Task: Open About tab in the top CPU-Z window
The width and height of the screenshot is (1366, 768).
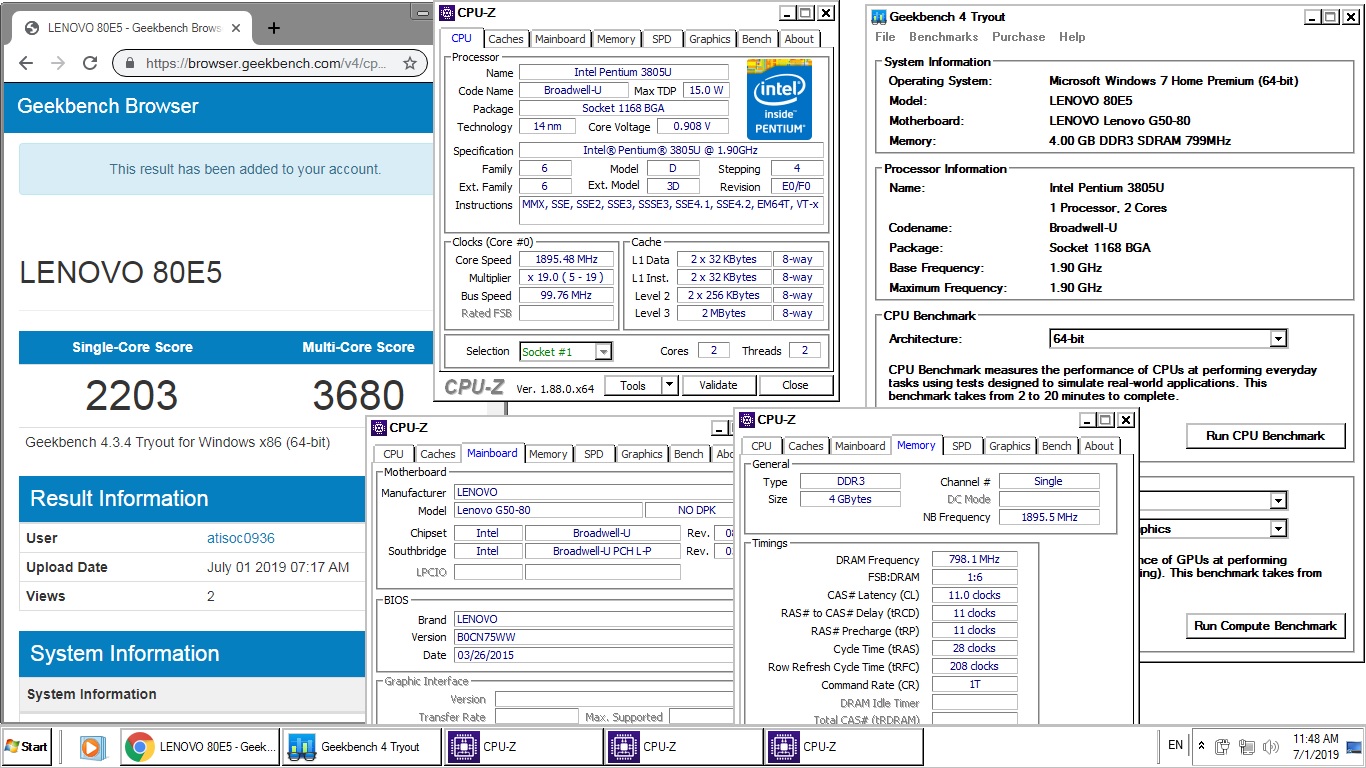Action: pos(799,39)
